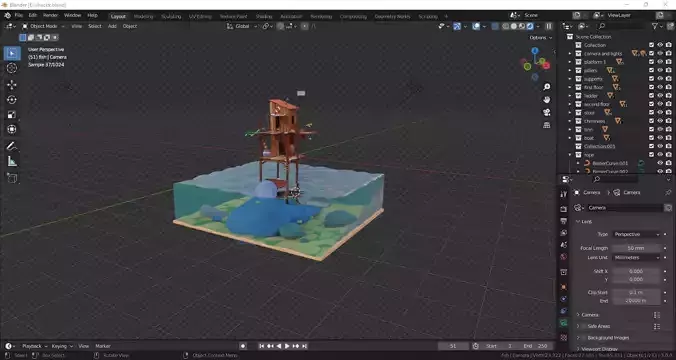Switch perspective/orthographic with grid icon
676x360 pixels.
[x=547, y=125]
